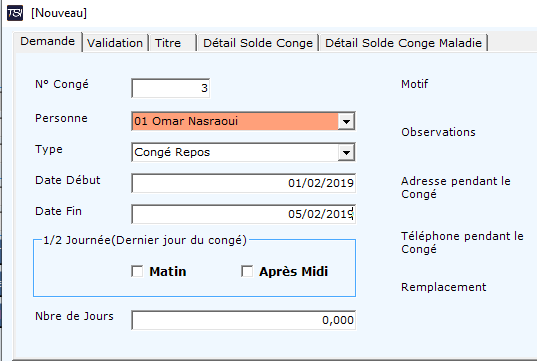Open the Type dropdown arrow
Image resolution: width=537 pixels, height=361 pixels.
tap(346, 152)
